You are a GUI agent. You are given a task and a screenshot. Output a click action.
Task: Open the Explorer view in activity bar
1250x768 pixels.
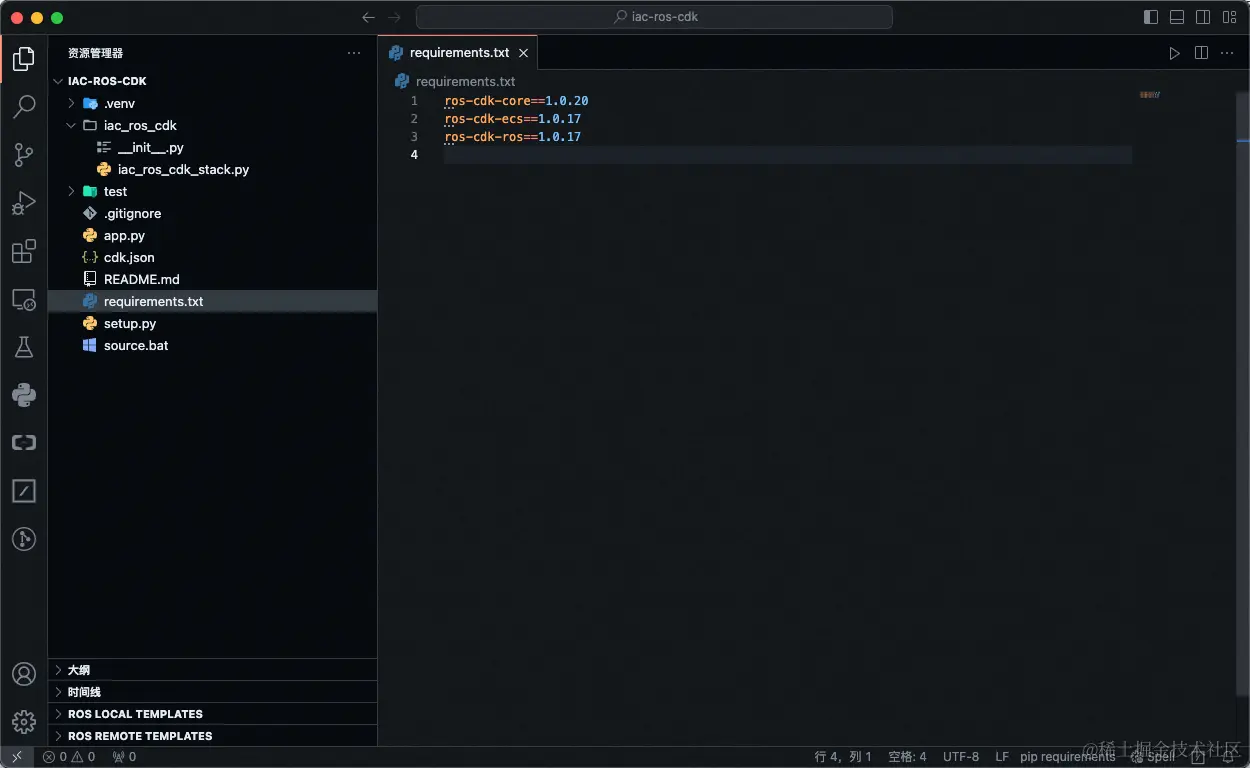24,59
